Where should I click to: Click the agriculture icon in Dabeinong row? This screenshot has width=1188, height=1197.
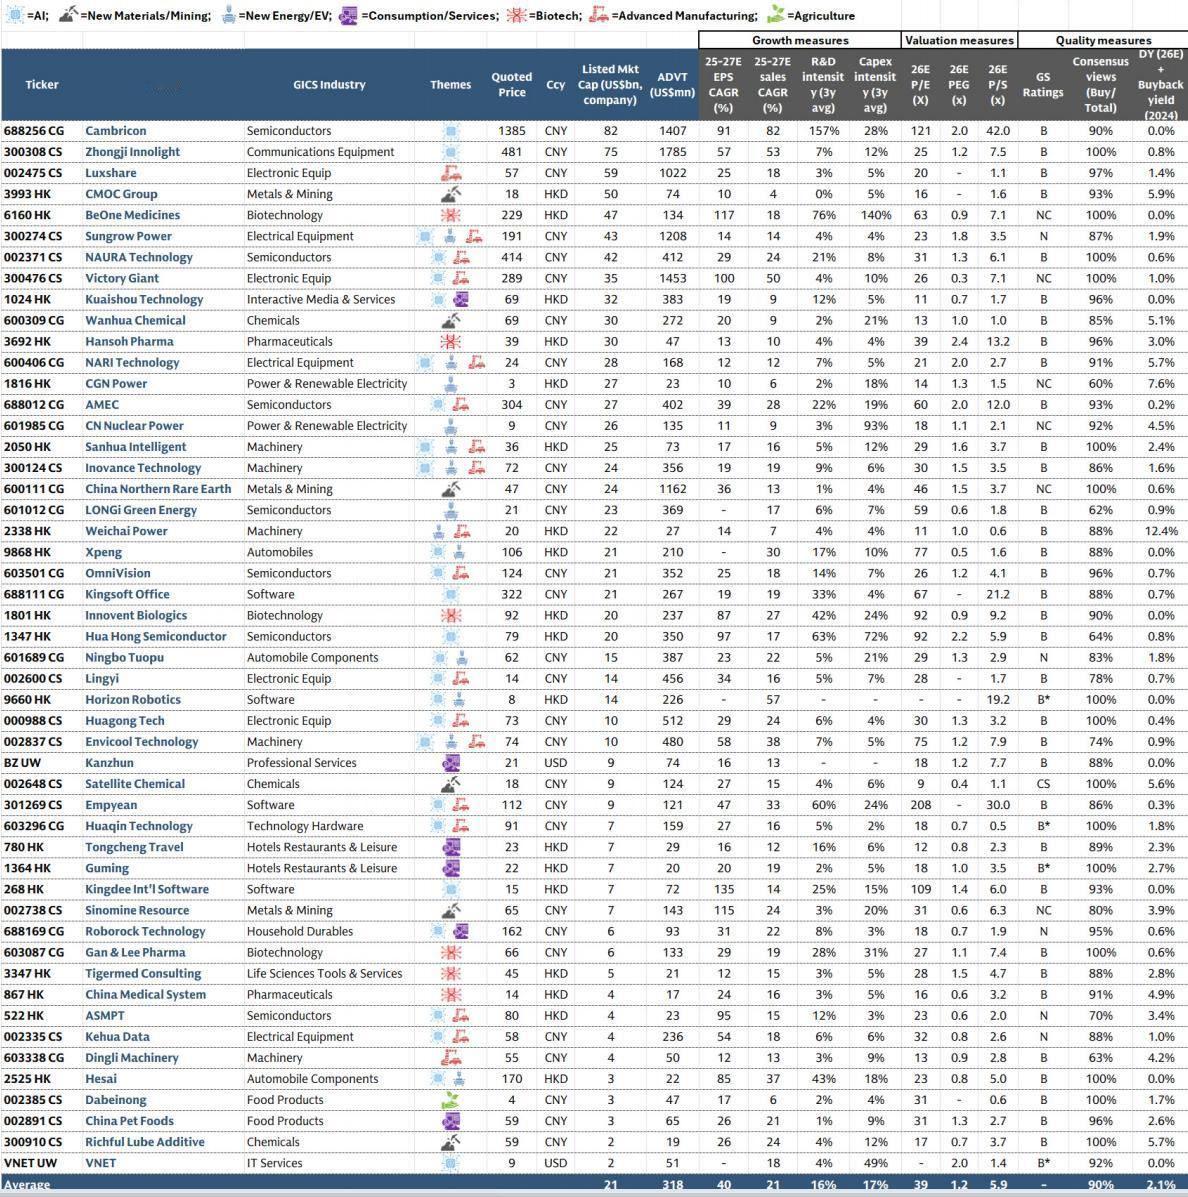click(x=451, y=1100)
